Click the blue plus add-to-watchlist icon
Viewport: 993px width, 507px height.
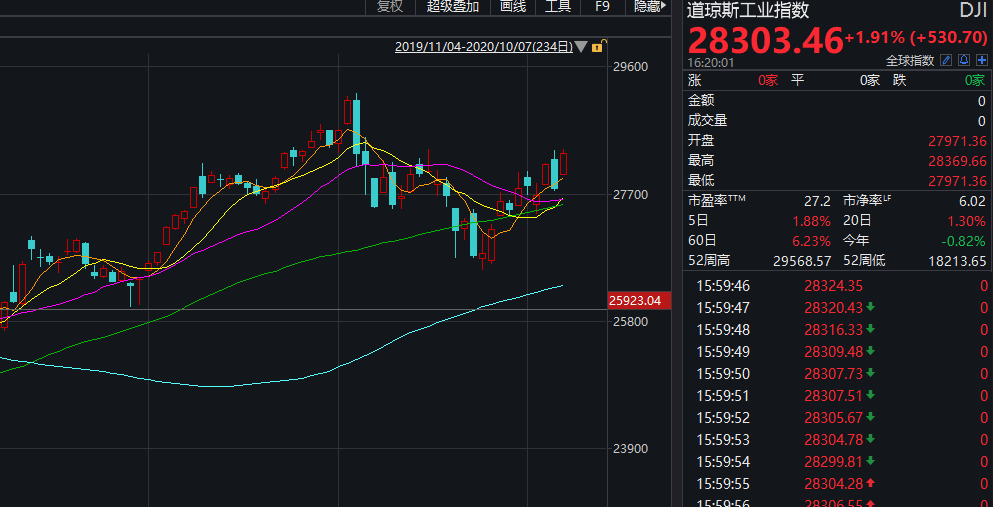982,61
